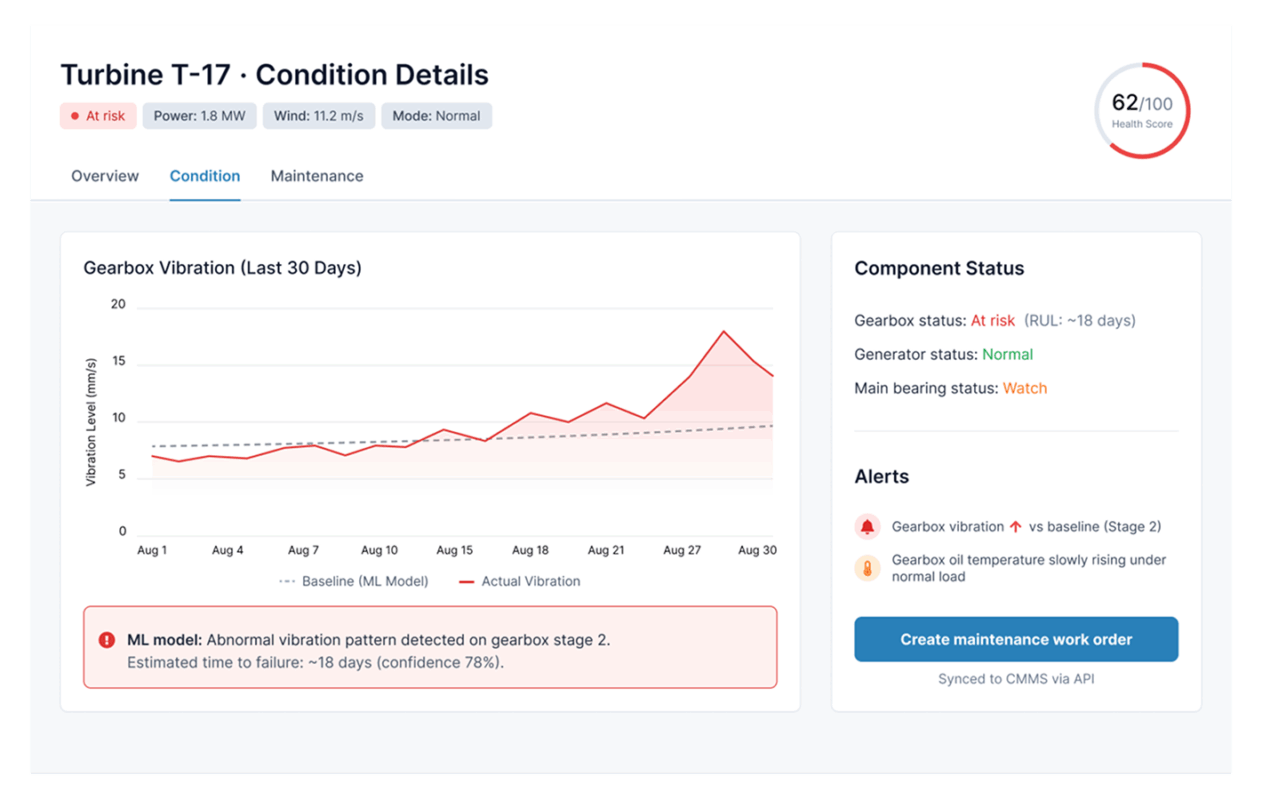
Task: Open the Overview tab
Action: coord(104,175)
